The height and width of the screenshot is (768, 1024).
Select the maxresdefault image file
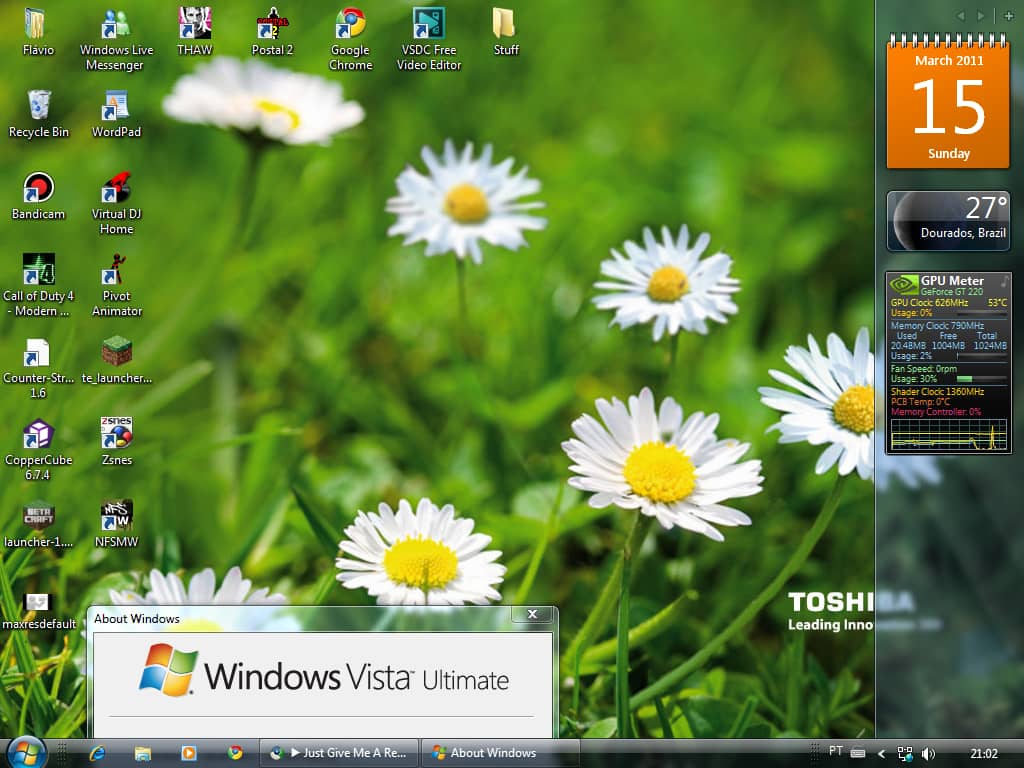39,611
